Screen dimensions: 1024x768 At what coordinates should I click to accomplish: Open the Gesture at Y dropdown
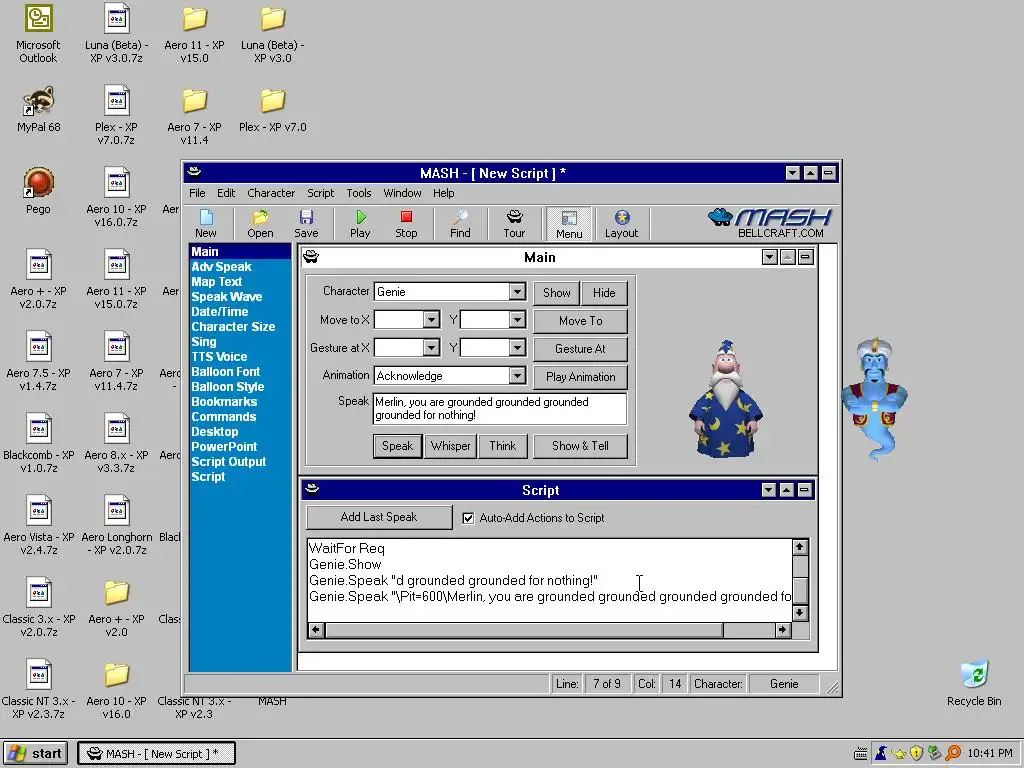point(517,348)
